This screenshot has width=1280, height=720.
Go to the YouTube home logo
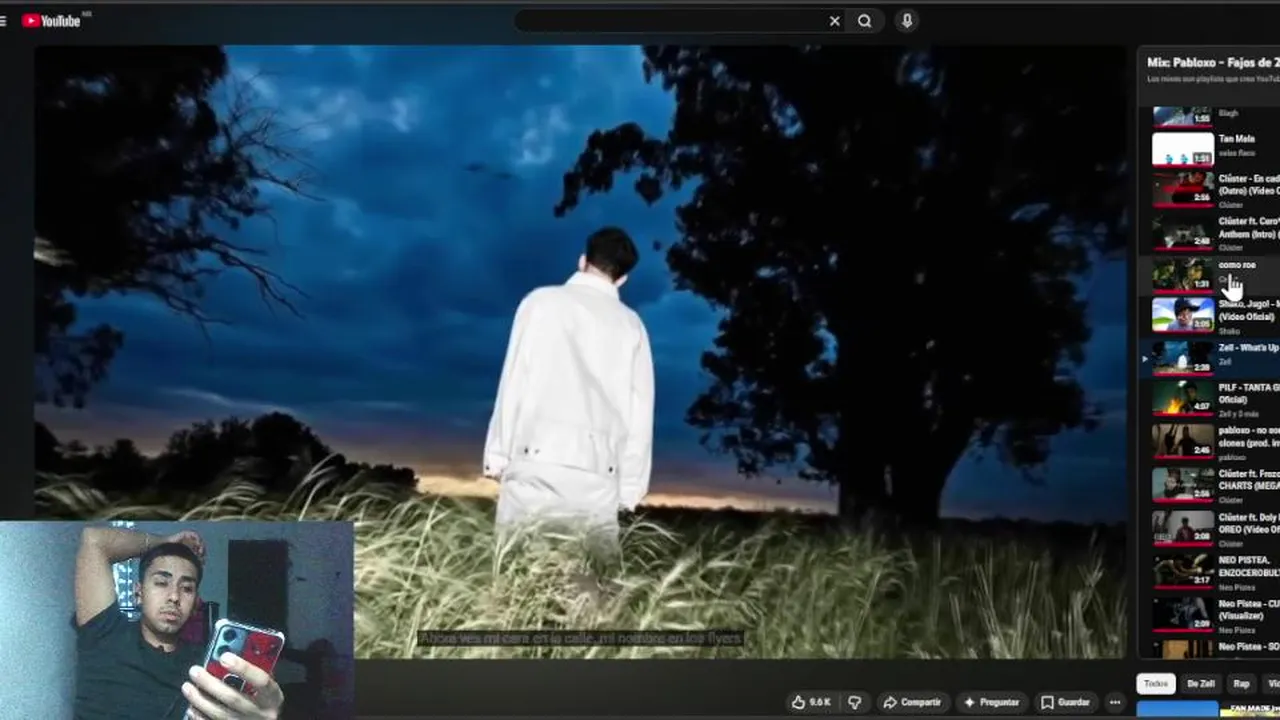pyautogui.click(x=50, y=21)
